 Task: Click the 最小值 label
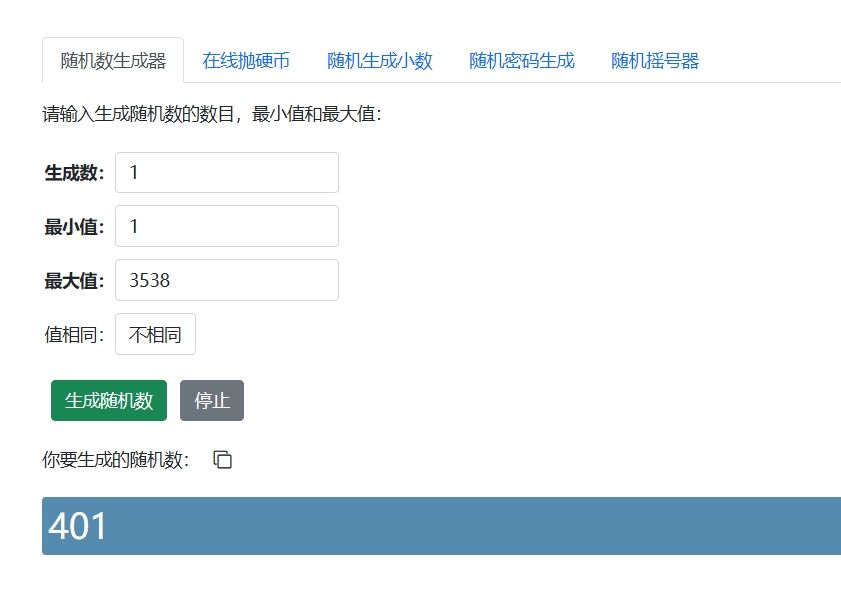[x=74, y=227]
